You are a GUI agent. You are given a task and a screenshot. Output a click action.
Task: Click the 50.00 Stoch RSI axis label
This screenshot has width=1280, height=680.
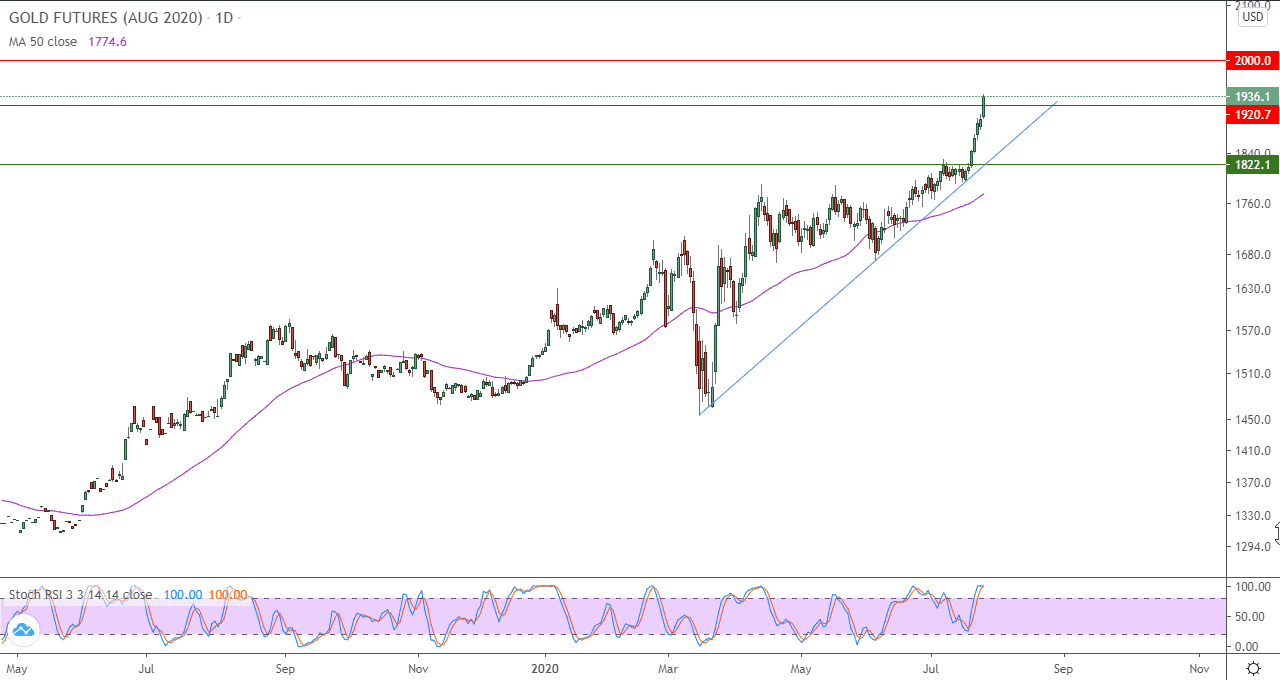tap(1250, 617)
